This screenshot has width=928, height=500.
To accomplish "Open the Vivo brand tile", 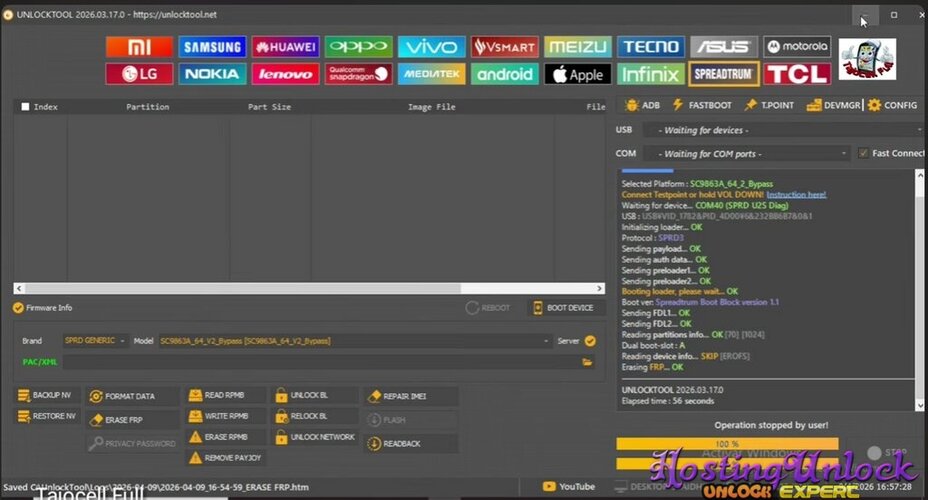I will [431, 47].
